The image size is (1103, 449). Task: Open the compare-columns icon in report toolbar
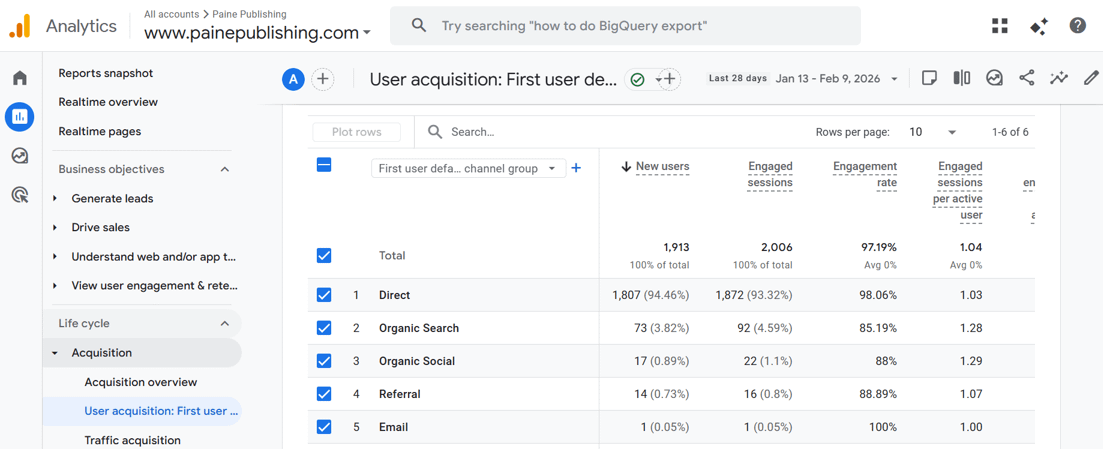point(962,78)
